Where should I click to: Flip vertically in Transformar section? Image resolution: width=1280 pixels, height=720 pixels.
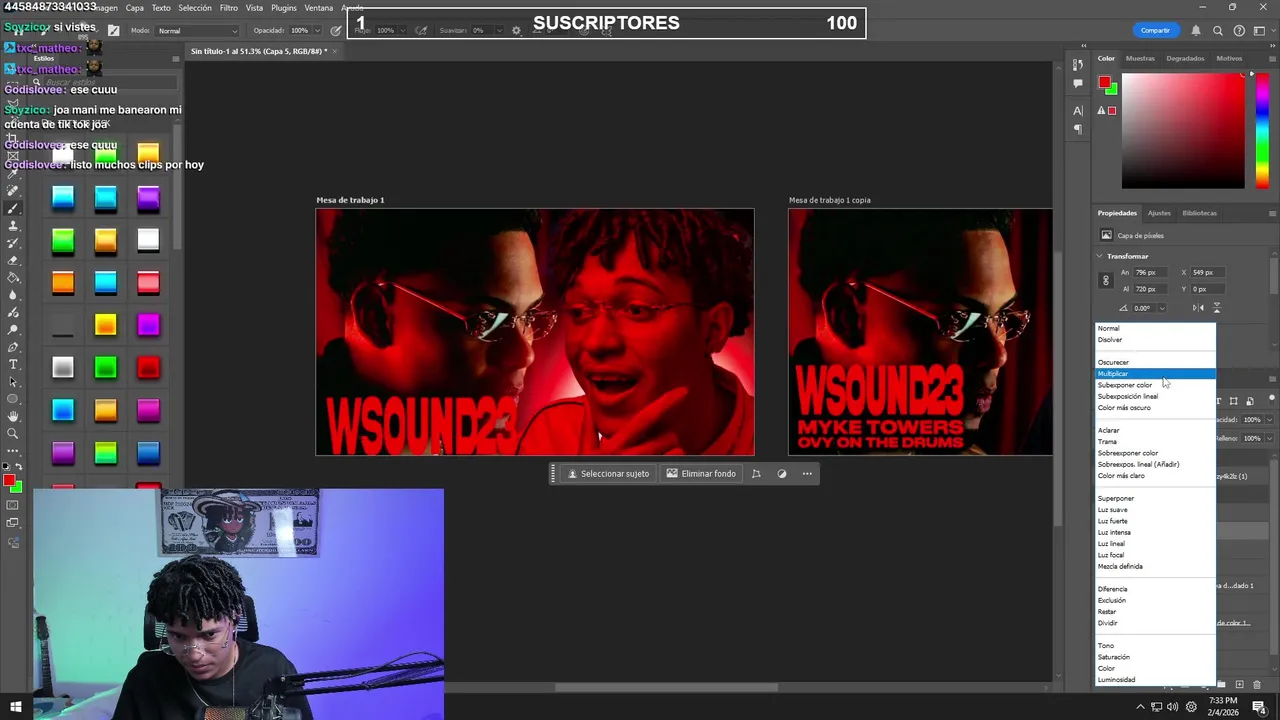(1216, 308)
